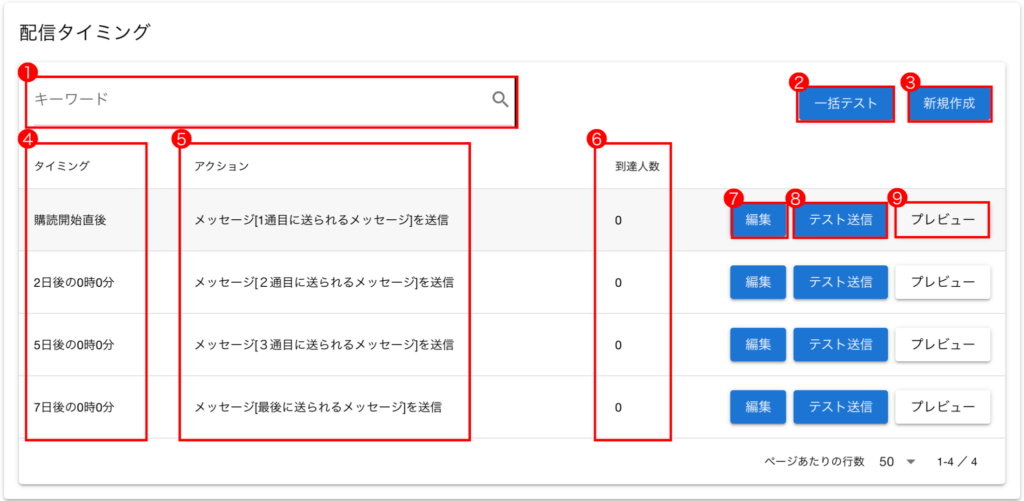This screenshot has height=501, width=1024.
Task: Click the search magnifier icon
Action: (x=500, y=99)
